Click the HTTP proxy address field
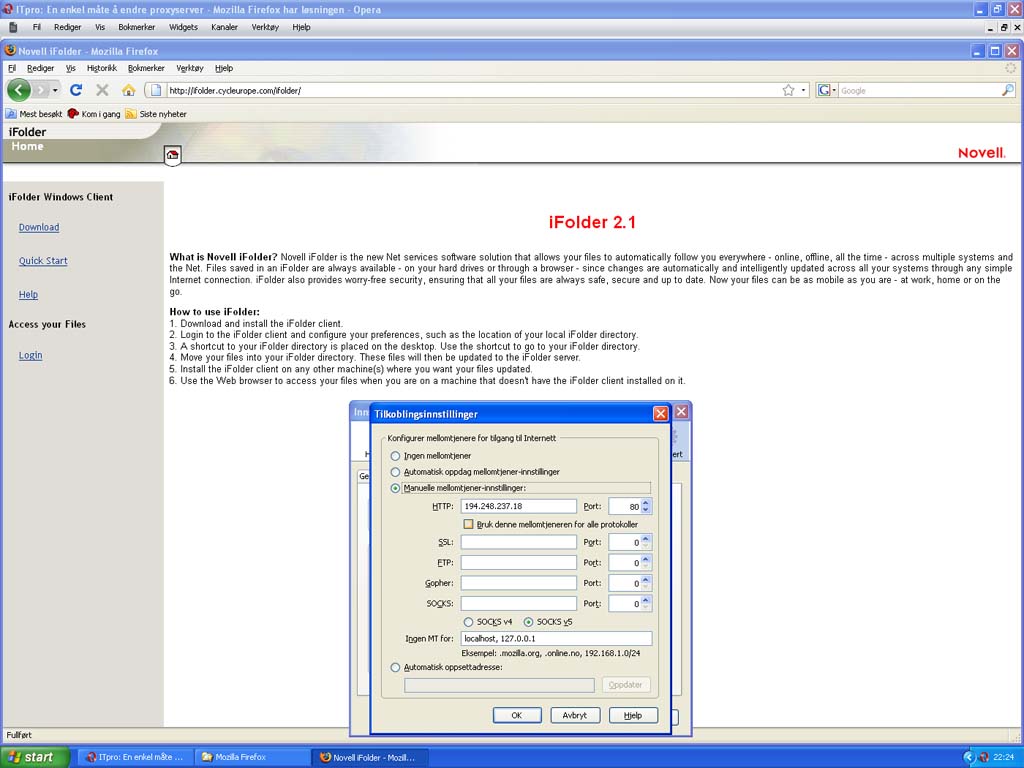 pyautogui.click(x=519, y=506)
